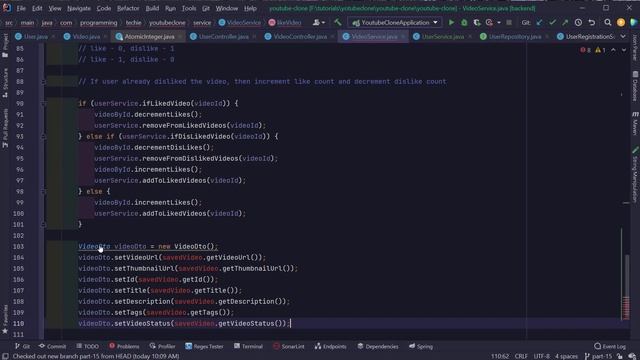Change UTF-8 file encoding in status bar
Screen dimensions: 640x360
coord(542,356)
